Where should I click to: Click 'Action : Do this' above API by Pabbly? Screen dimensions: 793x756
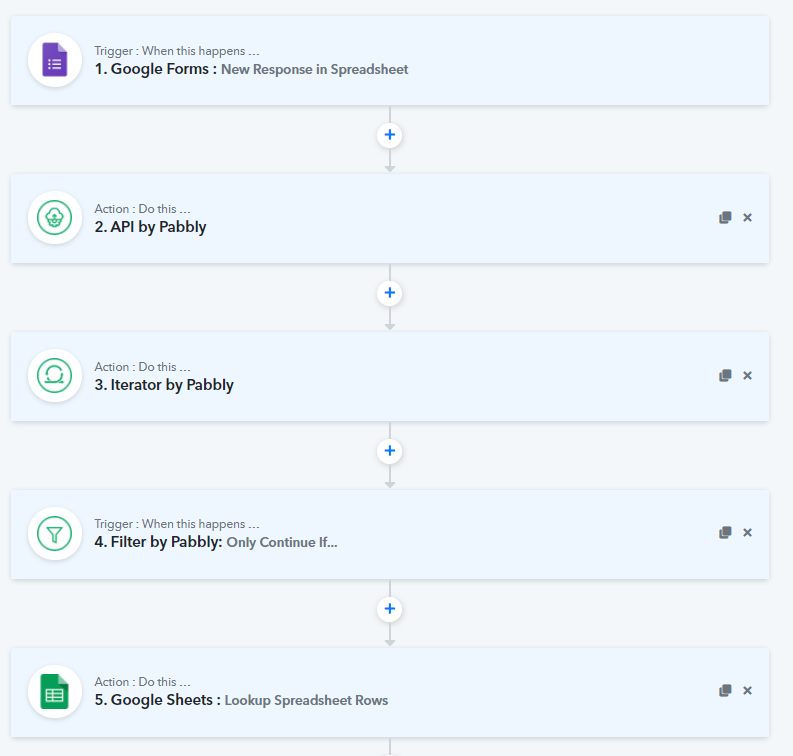(x=142, y=209)
